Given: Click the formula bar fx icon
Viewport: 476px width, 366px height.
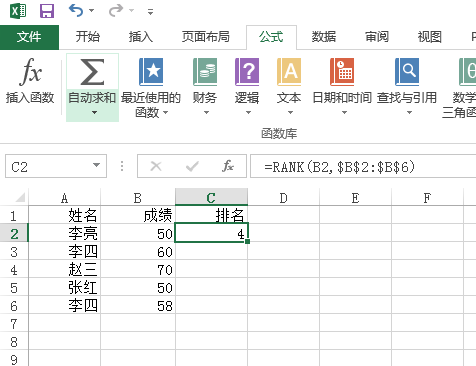Looking at the screenshot, I should pos(228,166).
